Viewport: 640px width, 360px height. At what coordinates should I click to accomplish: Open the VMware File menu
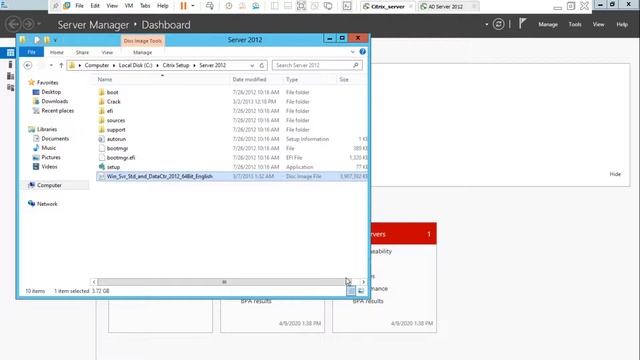pos(80,6)
